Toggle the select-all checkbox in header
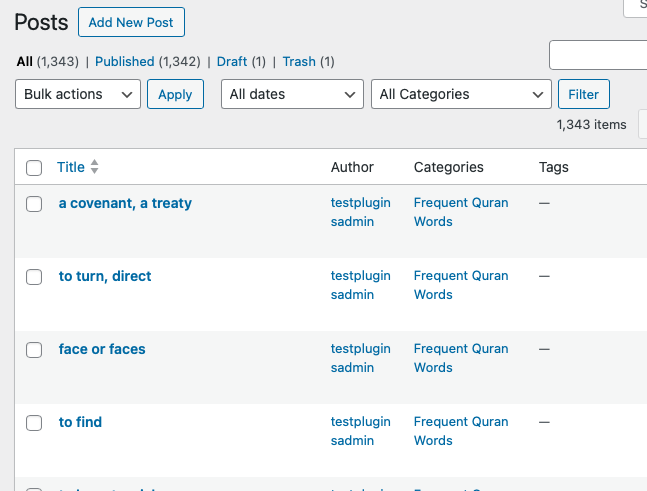647x491 pixels. 34,168
